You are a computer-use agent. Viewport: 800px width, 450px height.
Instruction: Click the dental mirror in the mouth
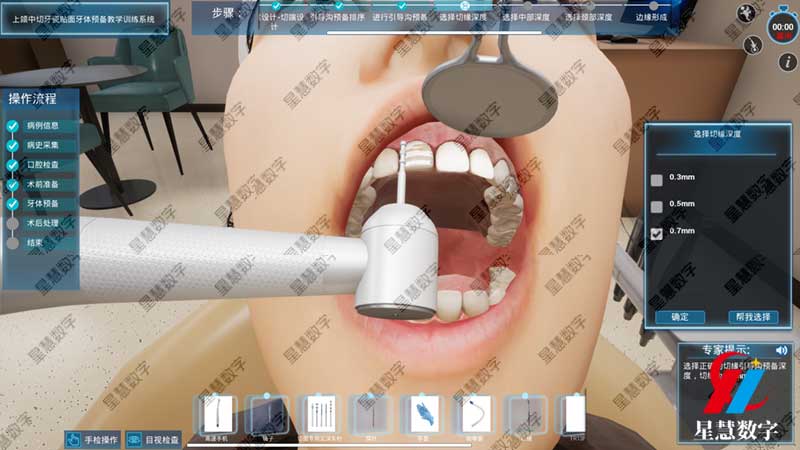pyautogui.click(x=488, y=92)
